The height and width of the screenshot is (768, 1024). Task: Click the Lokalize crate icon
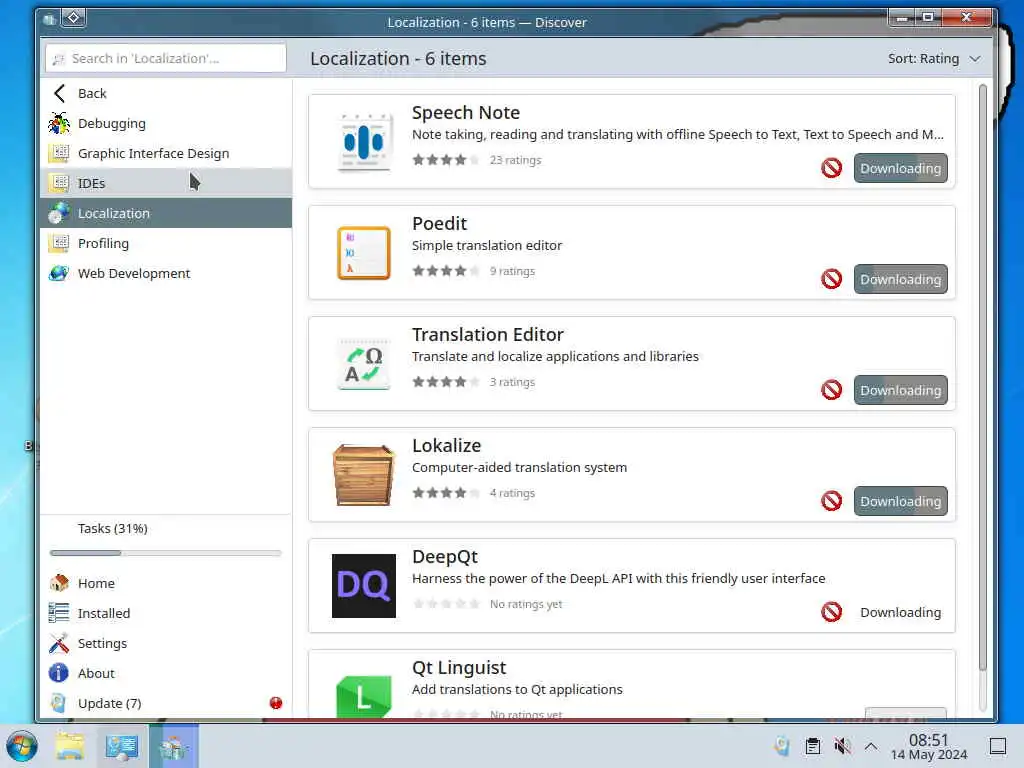click(364, 475)
